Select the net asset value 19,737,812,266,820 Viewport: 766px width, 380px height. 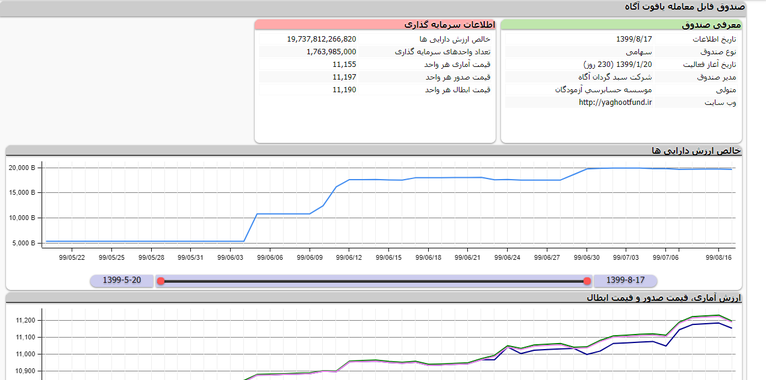pos(321,39)
